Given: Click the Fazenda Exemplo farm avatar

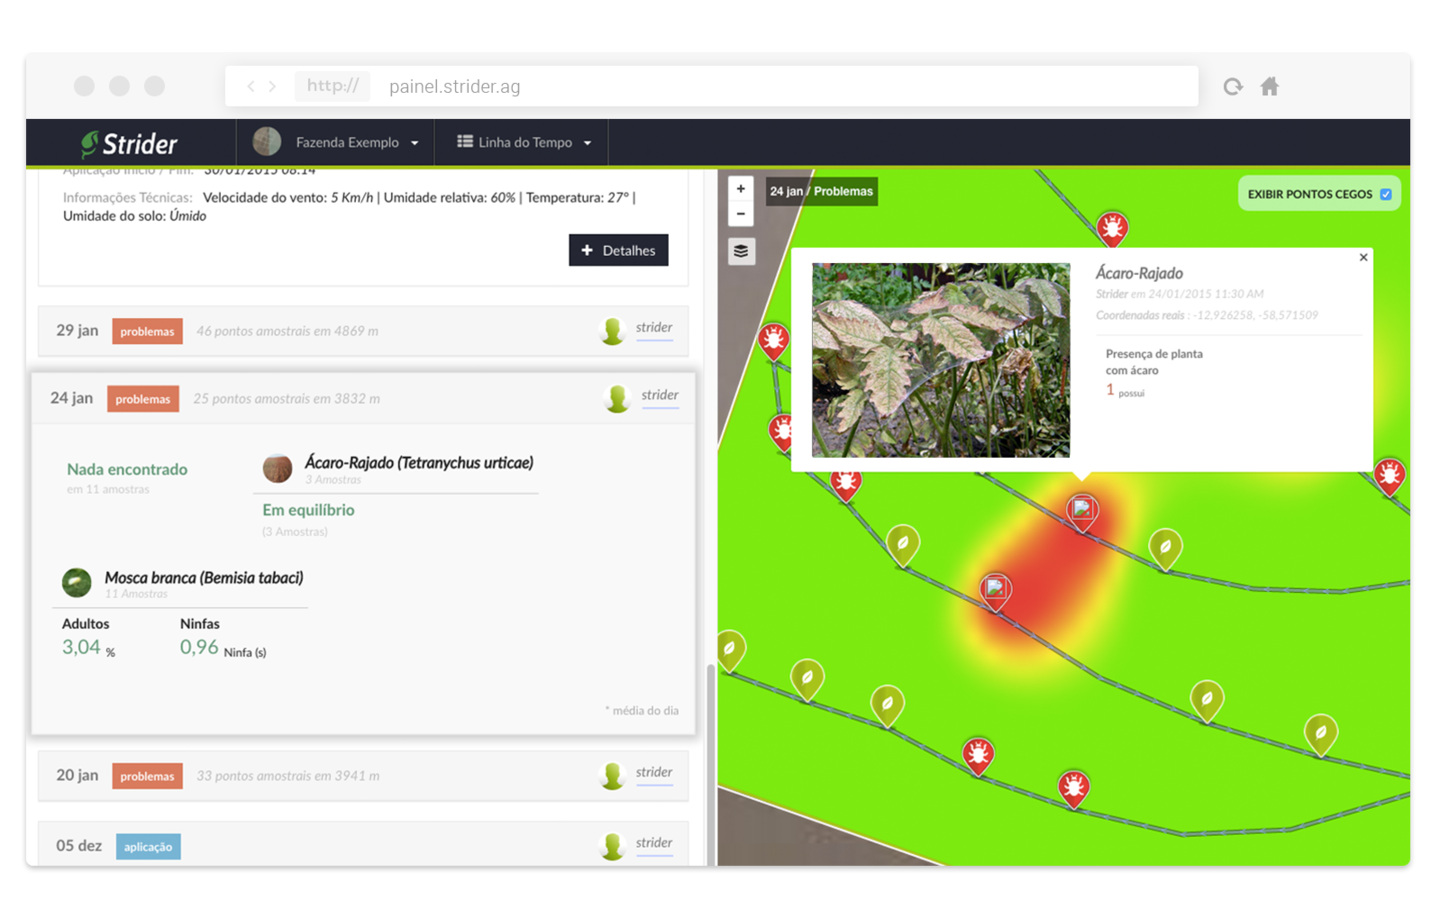Looking at the screenshot, I should click(x=267, y=142).
